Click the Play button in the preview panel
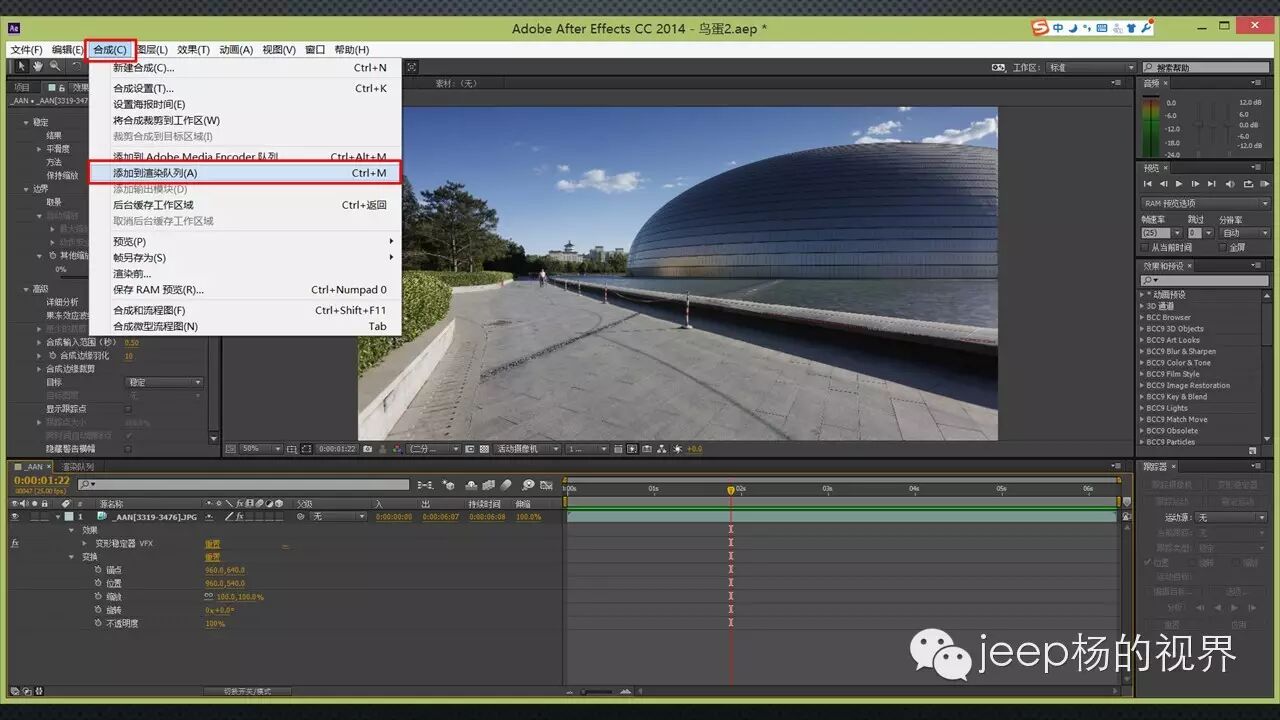This screenshot has height=720, width=1280. pyautogui.click(x=1179, y=184)
